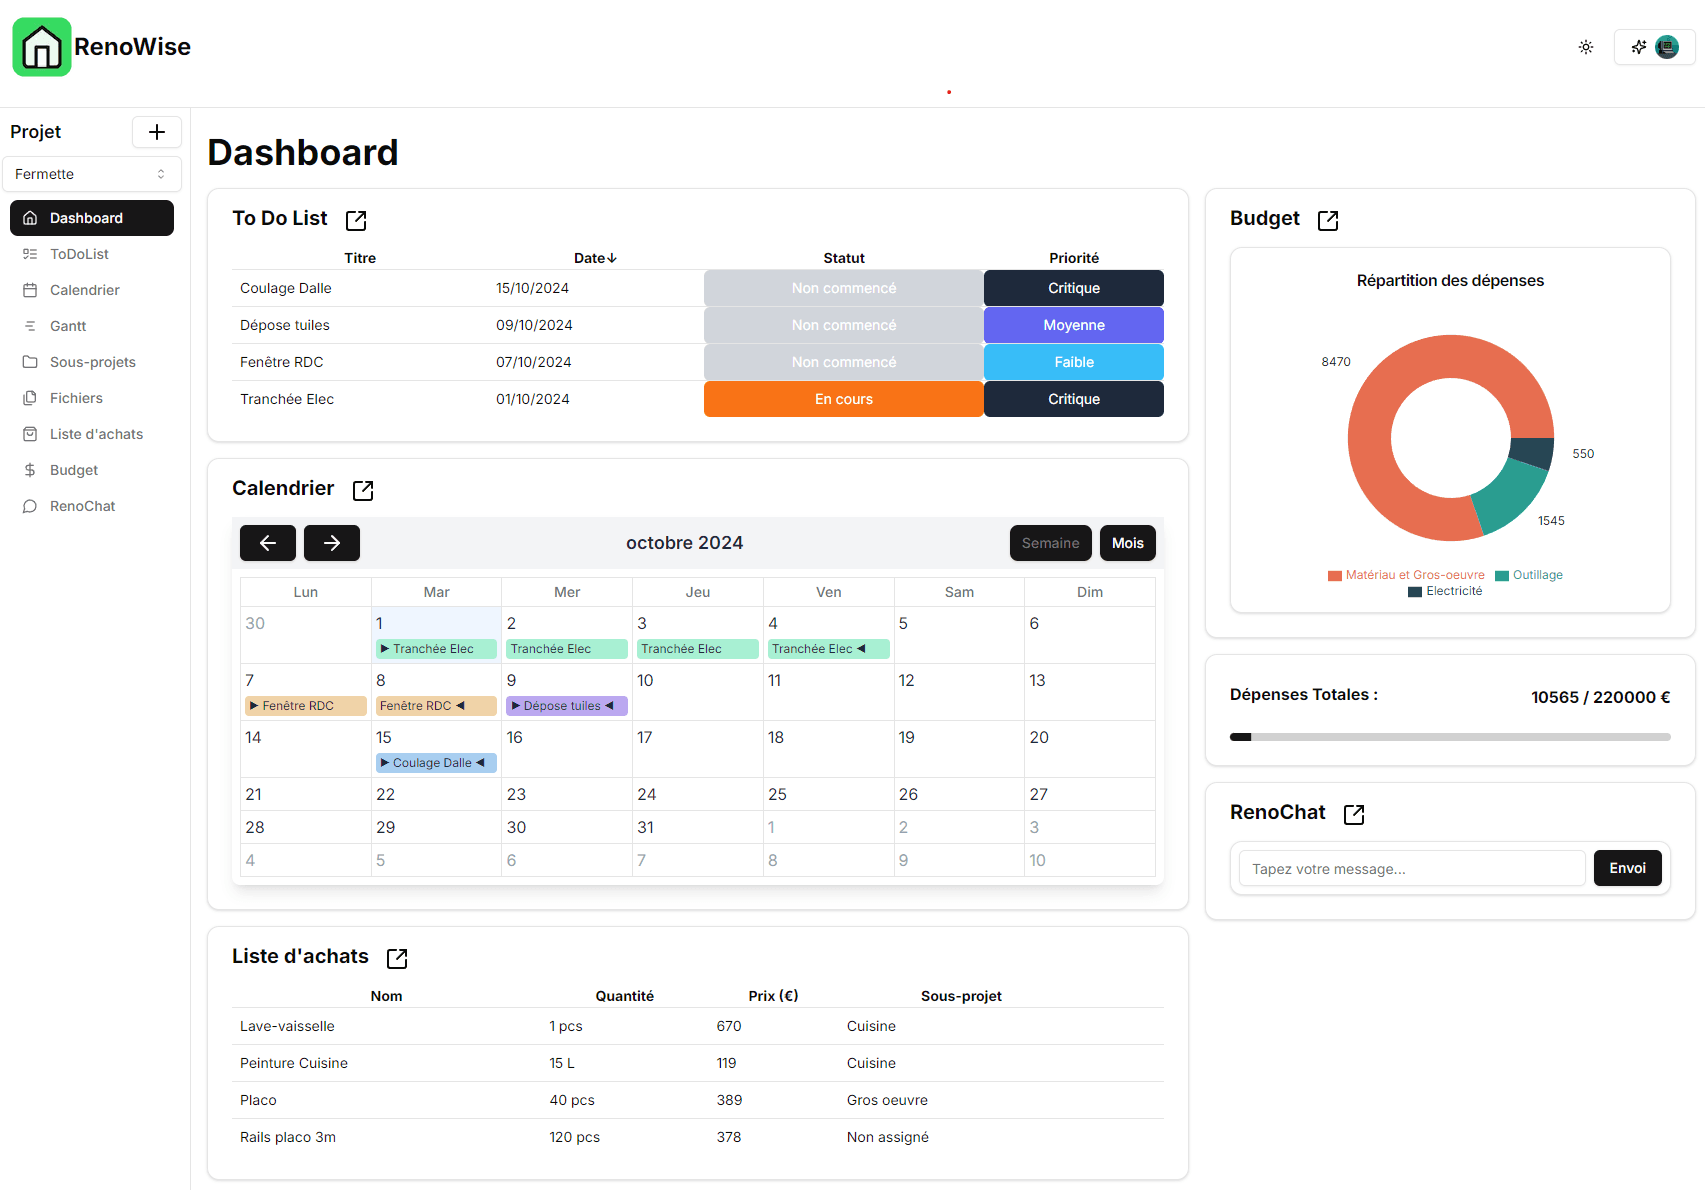Open the ToDoList section from the sidebar
This screenshot has height=1190, width=1705.
point(78,253)
